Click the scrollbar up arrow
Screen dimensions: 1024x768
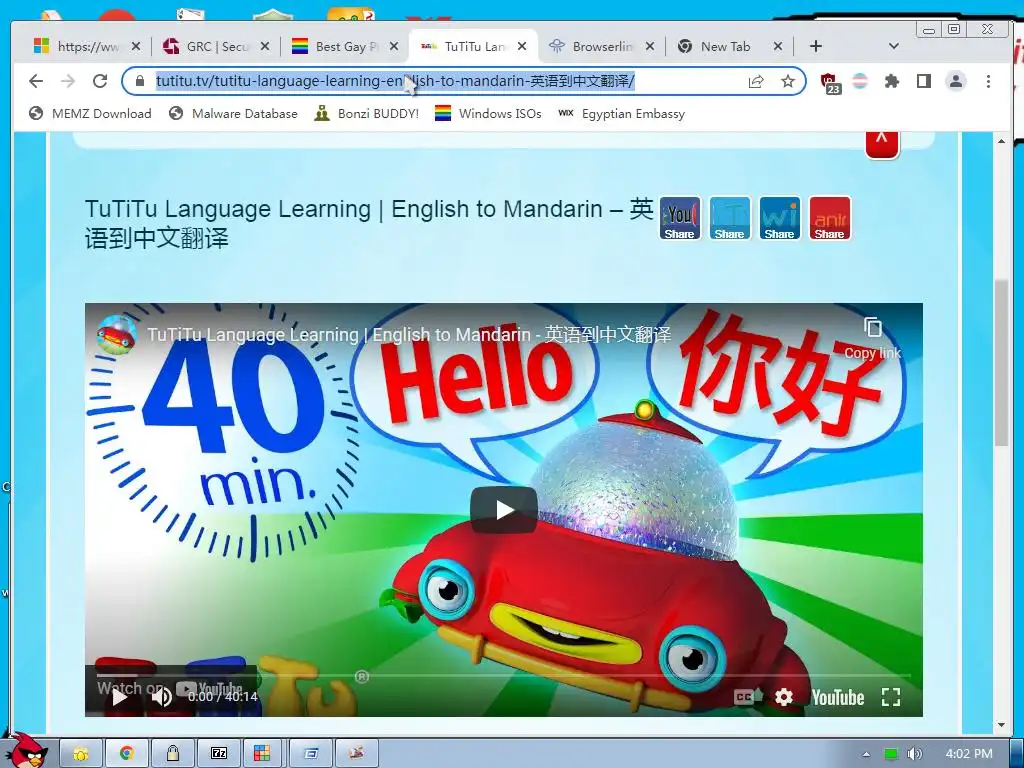1001,140
